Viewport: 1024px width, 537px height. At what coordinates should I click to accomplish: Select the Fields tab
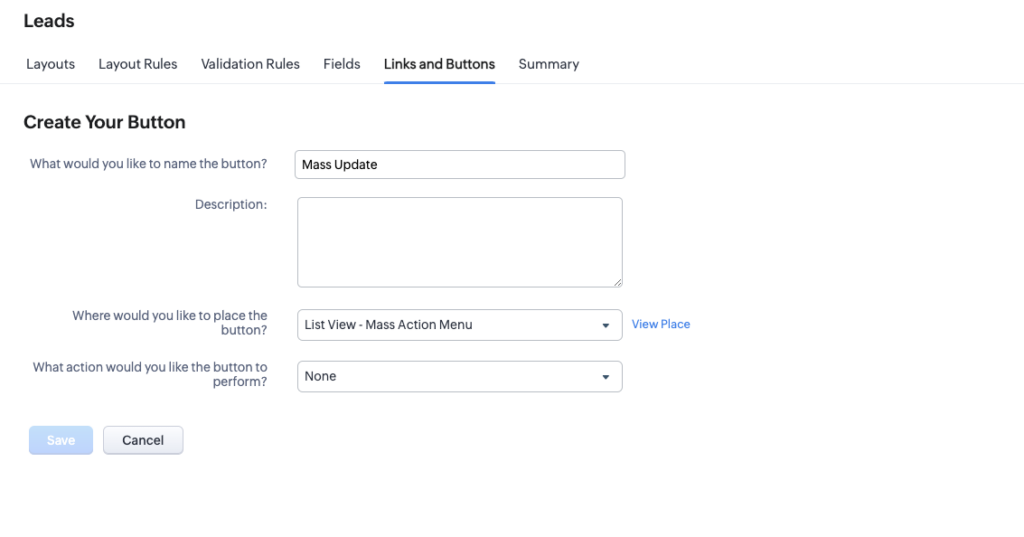341,64
